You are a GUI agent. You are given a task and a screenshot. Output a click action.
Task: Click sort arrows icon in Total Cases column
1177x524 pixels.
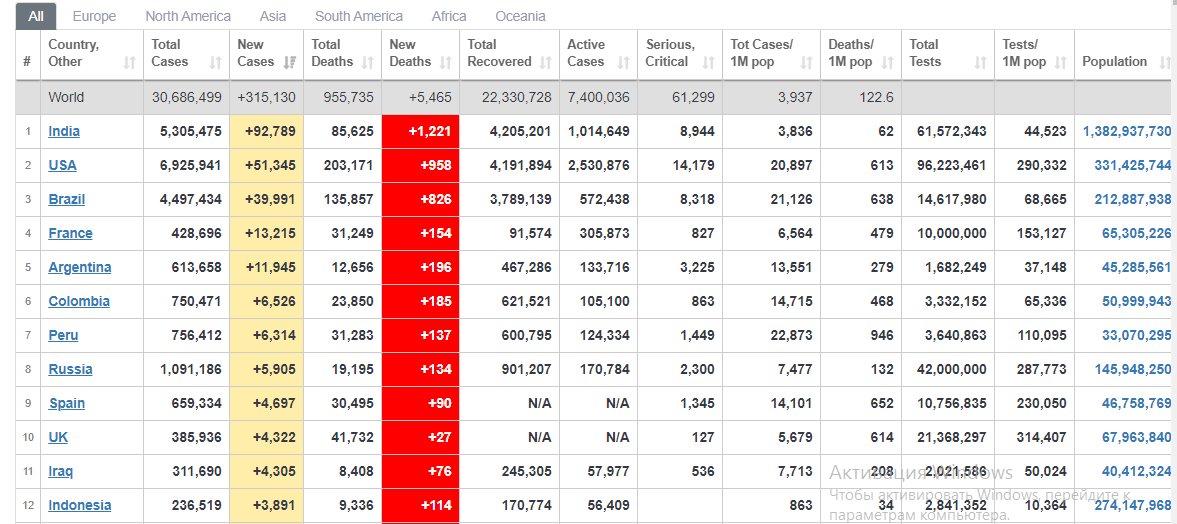pos(215,63)
